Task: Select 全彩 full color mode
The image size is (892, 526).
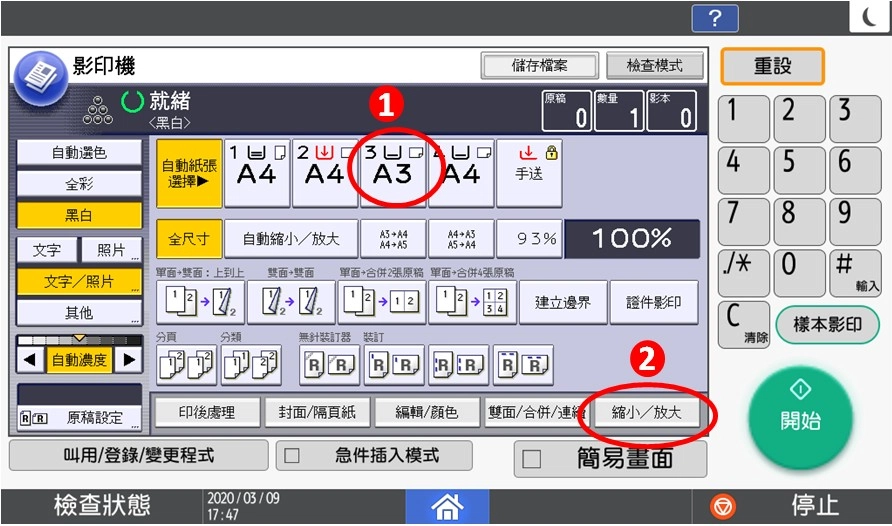Action: (x=79, y=184)
